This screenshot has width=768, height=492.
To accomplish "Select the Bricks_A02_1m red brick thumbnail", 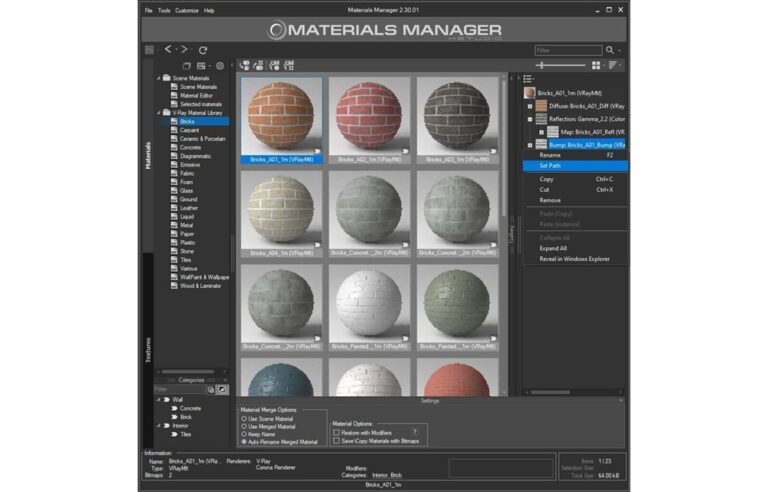I will pos(369,120).
